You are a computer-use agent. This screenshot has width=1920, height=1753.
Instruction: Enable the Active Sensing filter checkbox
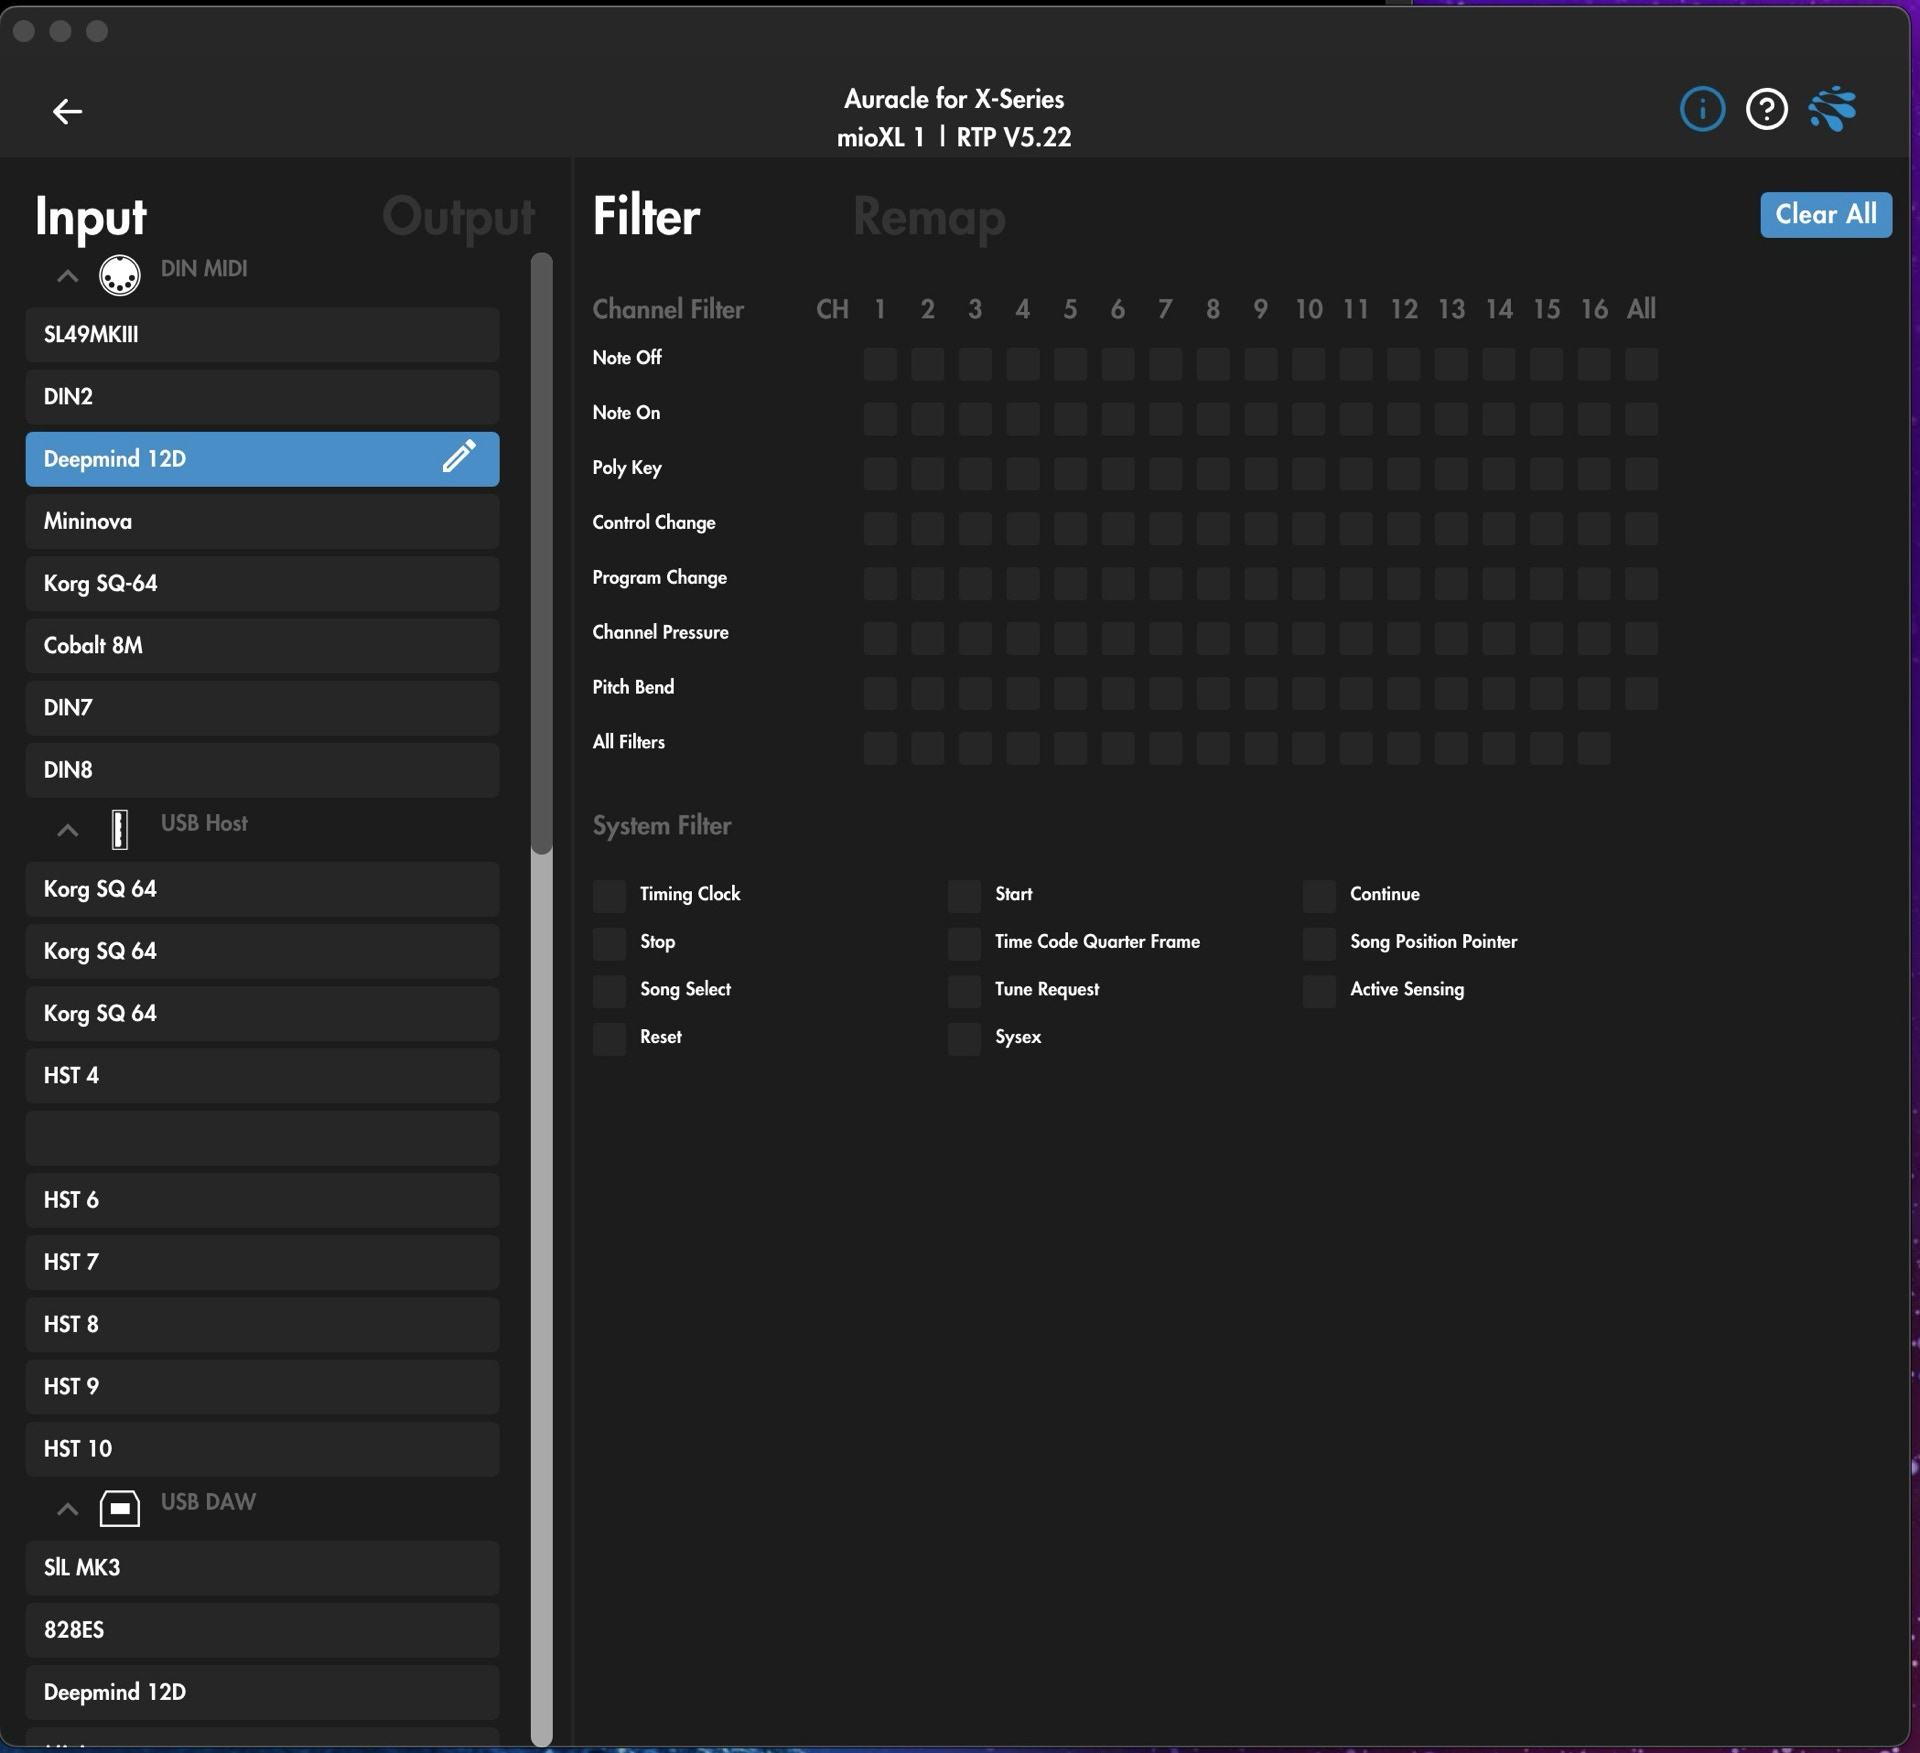tap(1319, 991)
